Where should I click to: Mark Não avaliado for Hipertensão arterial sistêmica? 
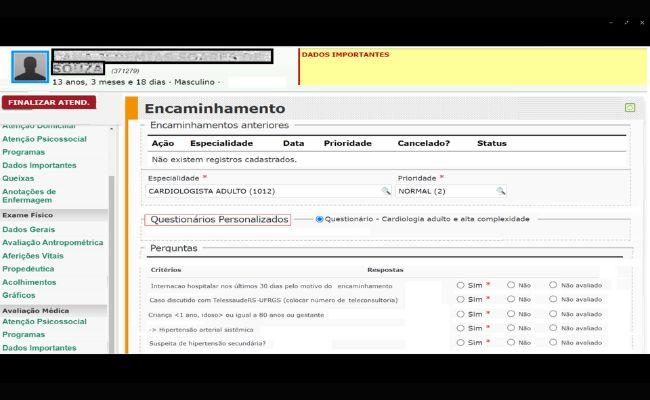coord(553,328)
